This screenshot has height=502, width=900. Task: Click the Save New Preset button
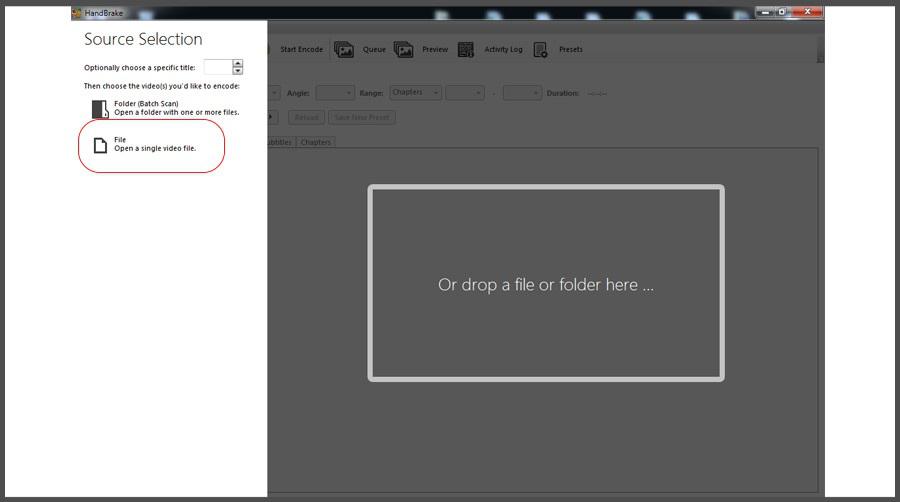point(362,118)
